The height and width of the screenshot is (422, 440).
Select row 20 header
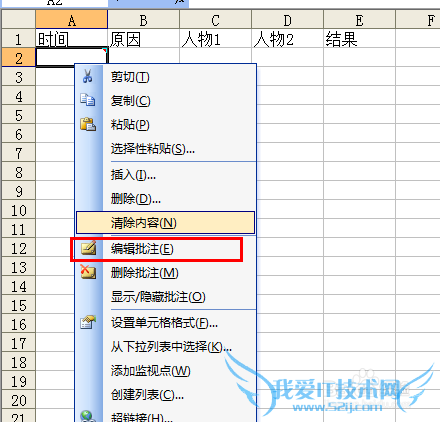(19, 400)
